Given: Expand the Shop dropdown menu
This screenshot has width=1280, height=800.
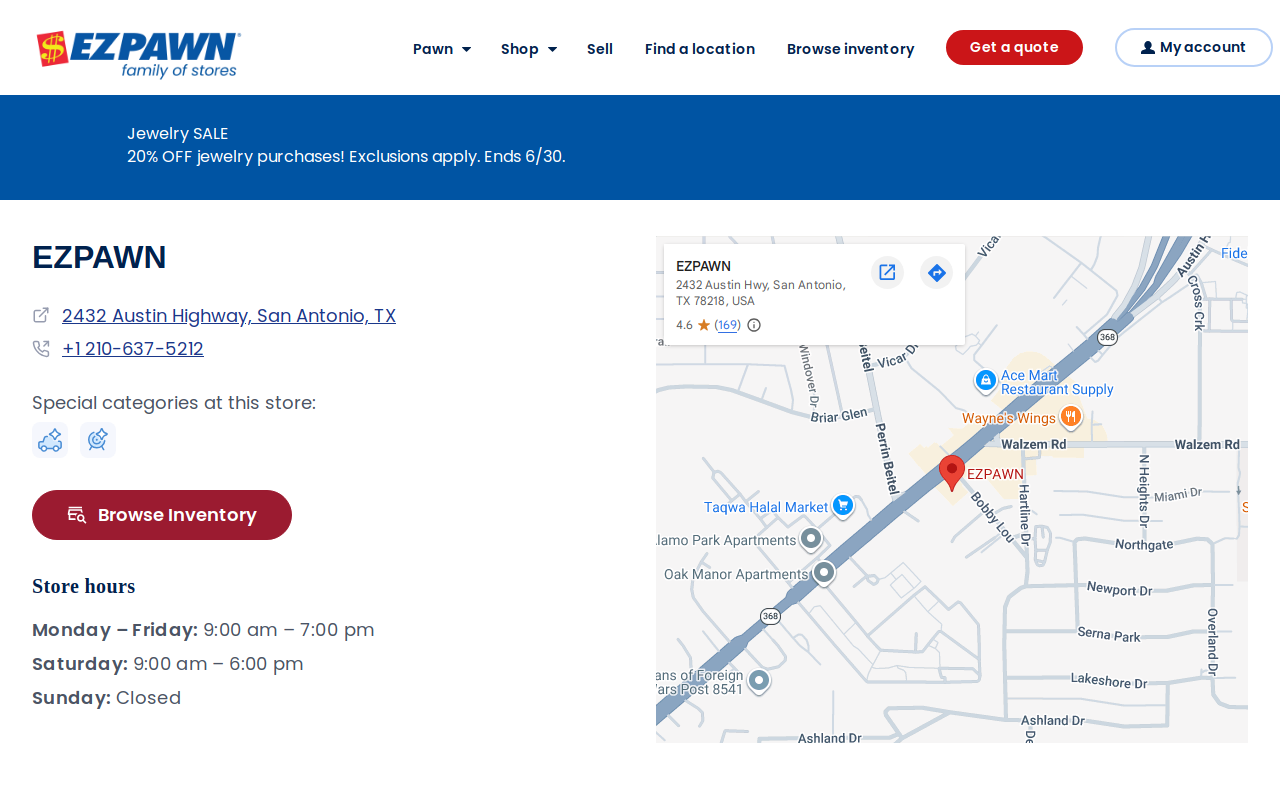Looking at the screenshot, I should pos(529,49).
